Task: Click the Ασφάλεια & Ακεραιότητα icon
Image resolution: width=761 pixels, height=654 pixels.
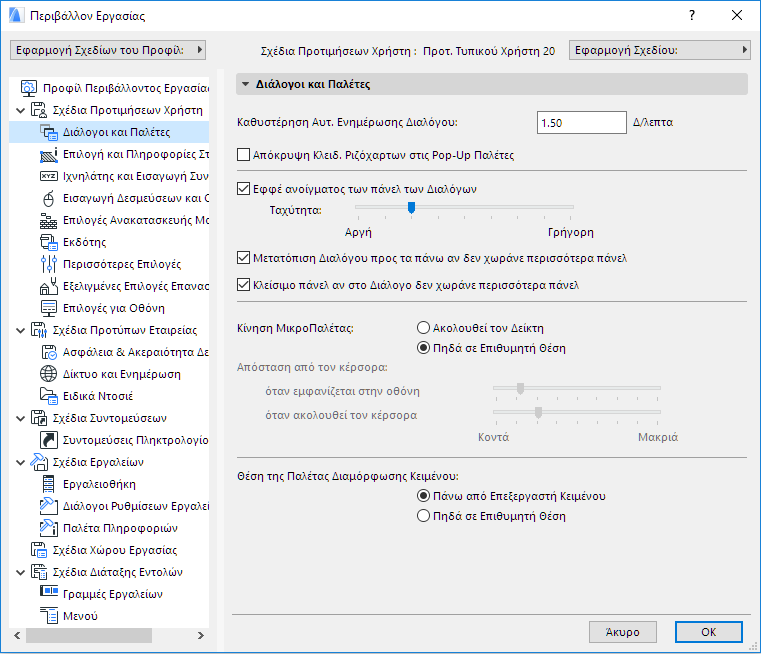Action: click(x=49, y=352)
